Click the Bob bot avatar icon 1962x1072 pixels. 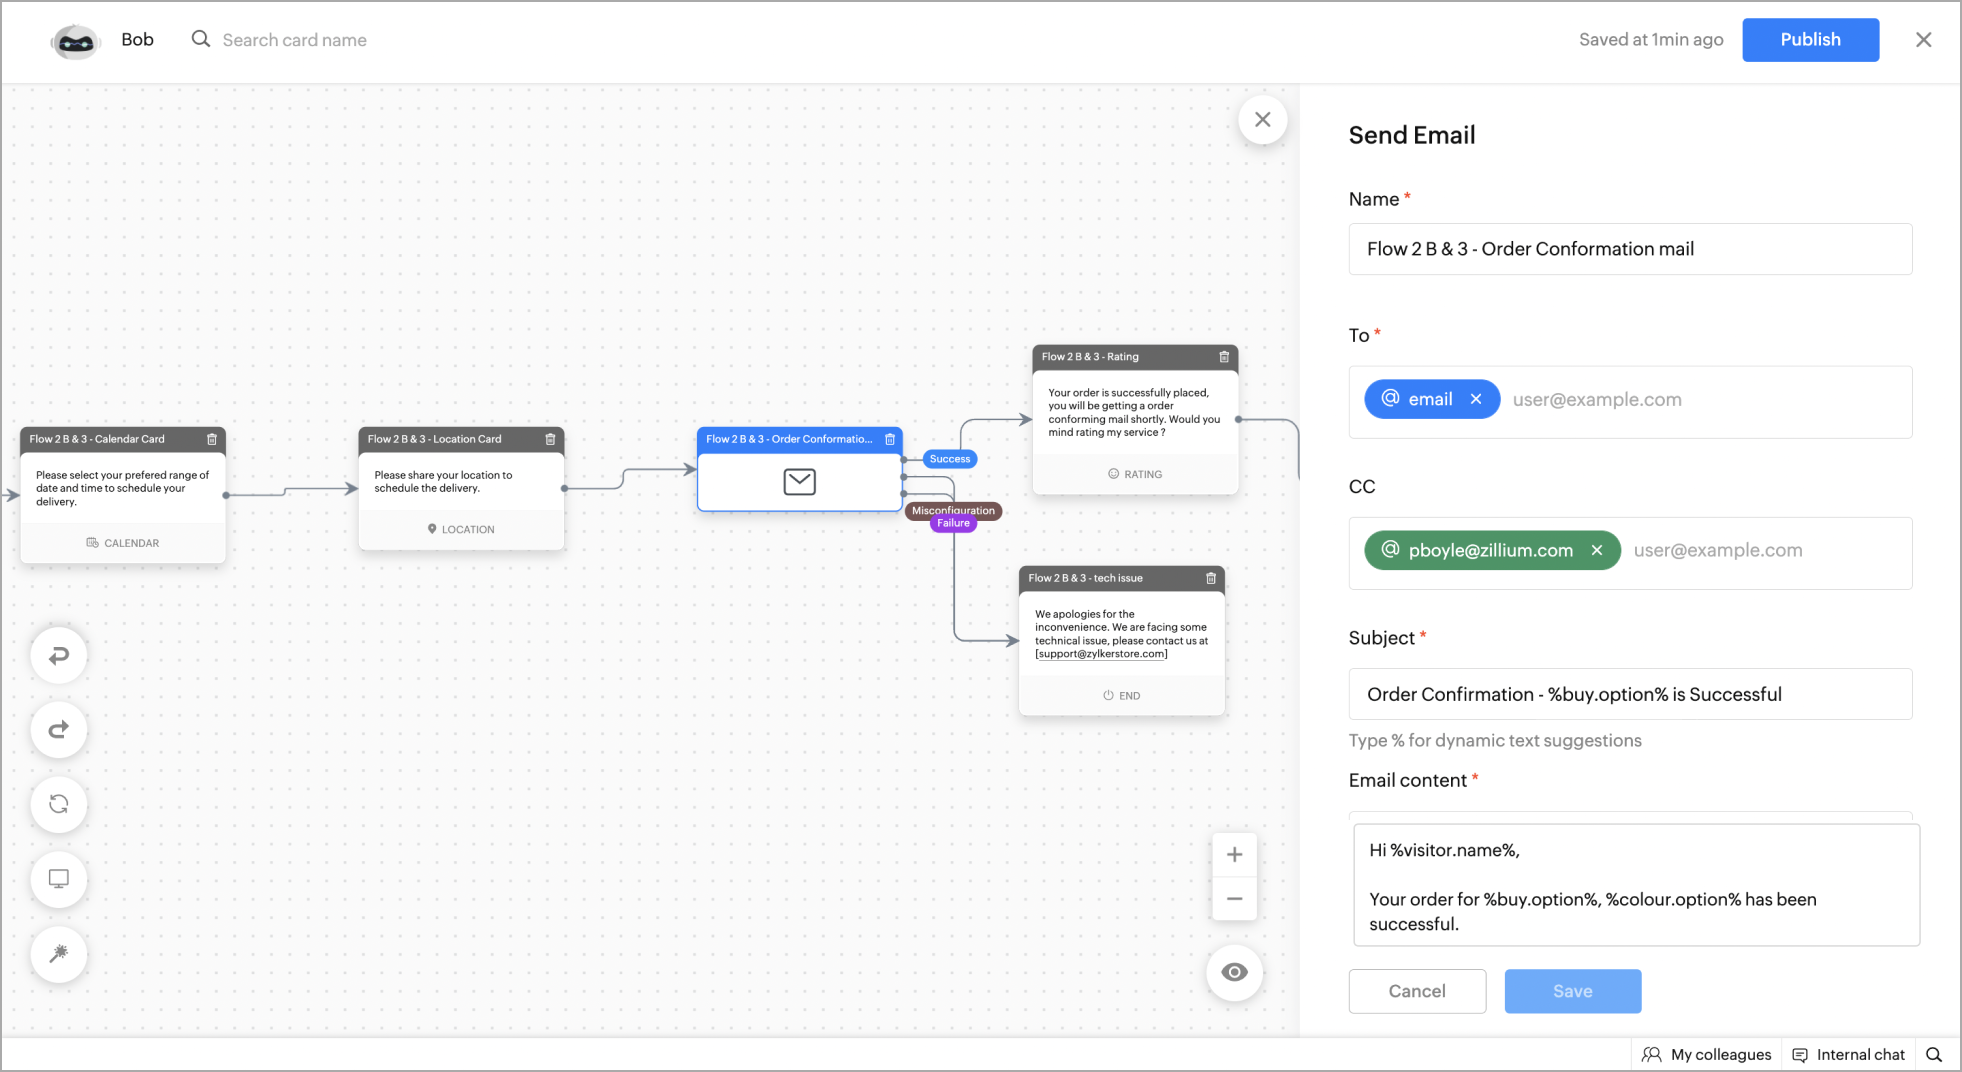pos(75,41)
